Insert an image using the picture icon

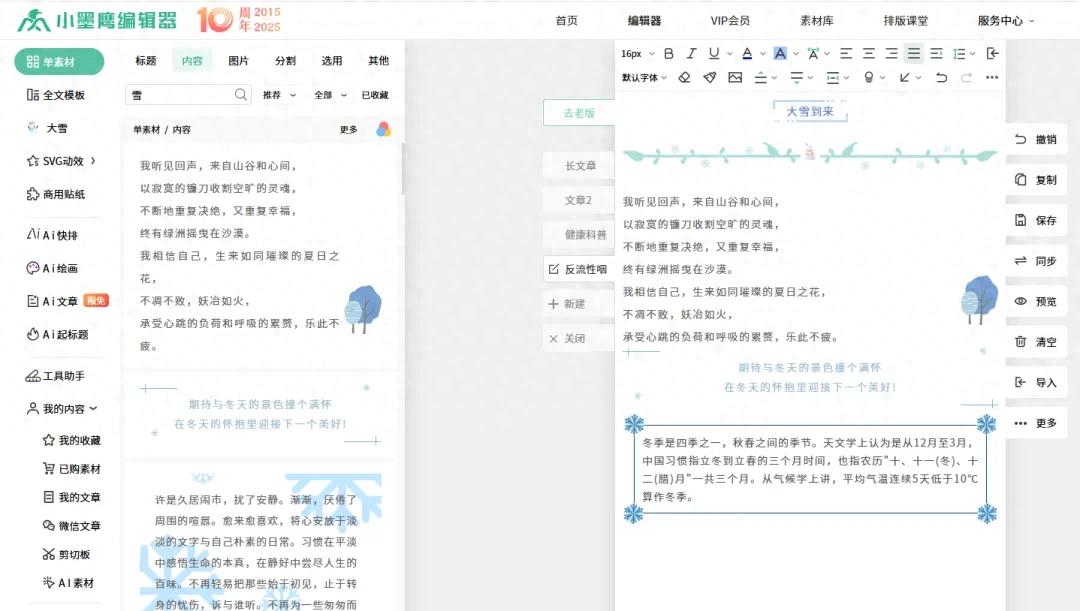[736, 77]
